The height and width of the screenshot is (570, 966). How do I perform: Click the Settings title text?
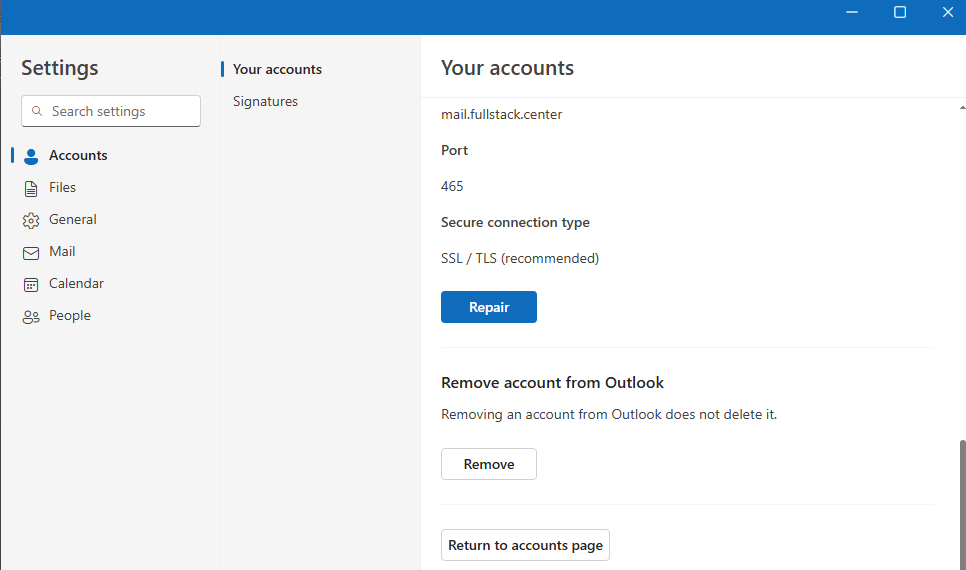[x=60, y=68]
